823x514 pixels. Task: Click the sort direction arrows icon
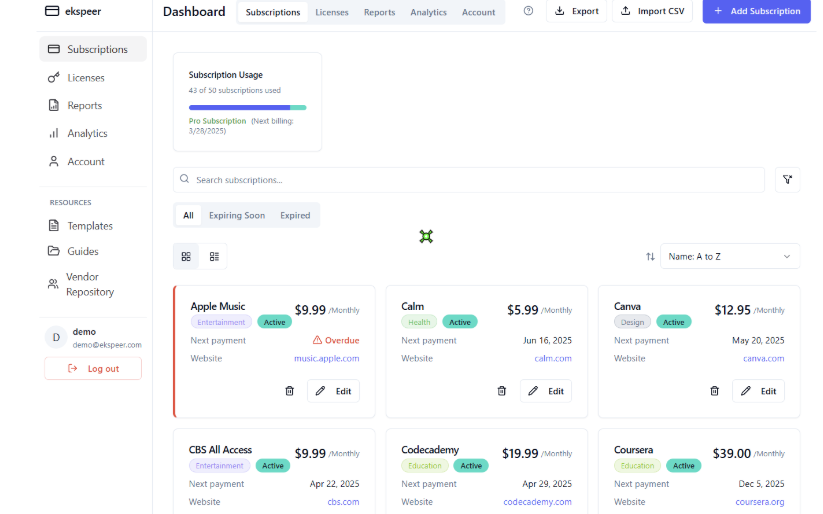[x=650, y=256]
